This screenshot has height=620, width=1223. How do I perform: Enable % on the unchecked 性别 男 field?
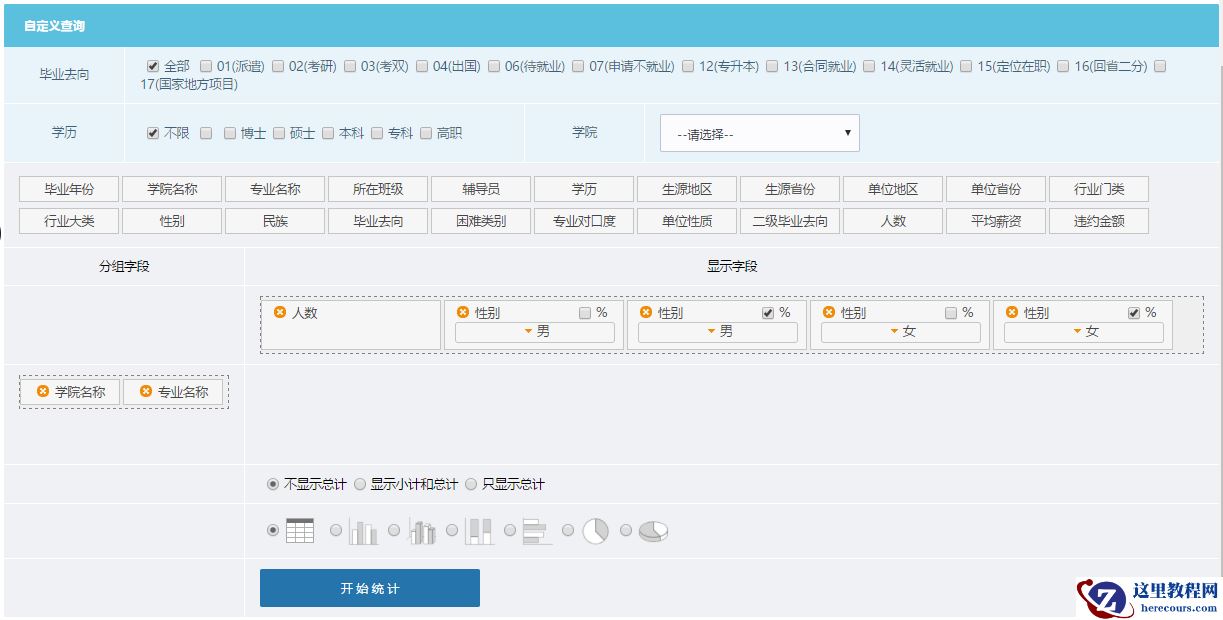click(585, 313)
